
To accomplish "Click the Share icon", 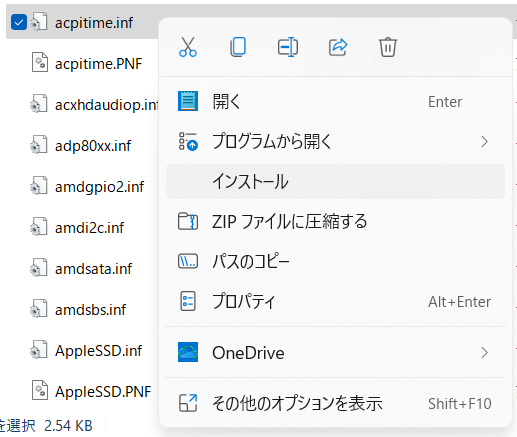I will 338,47.
